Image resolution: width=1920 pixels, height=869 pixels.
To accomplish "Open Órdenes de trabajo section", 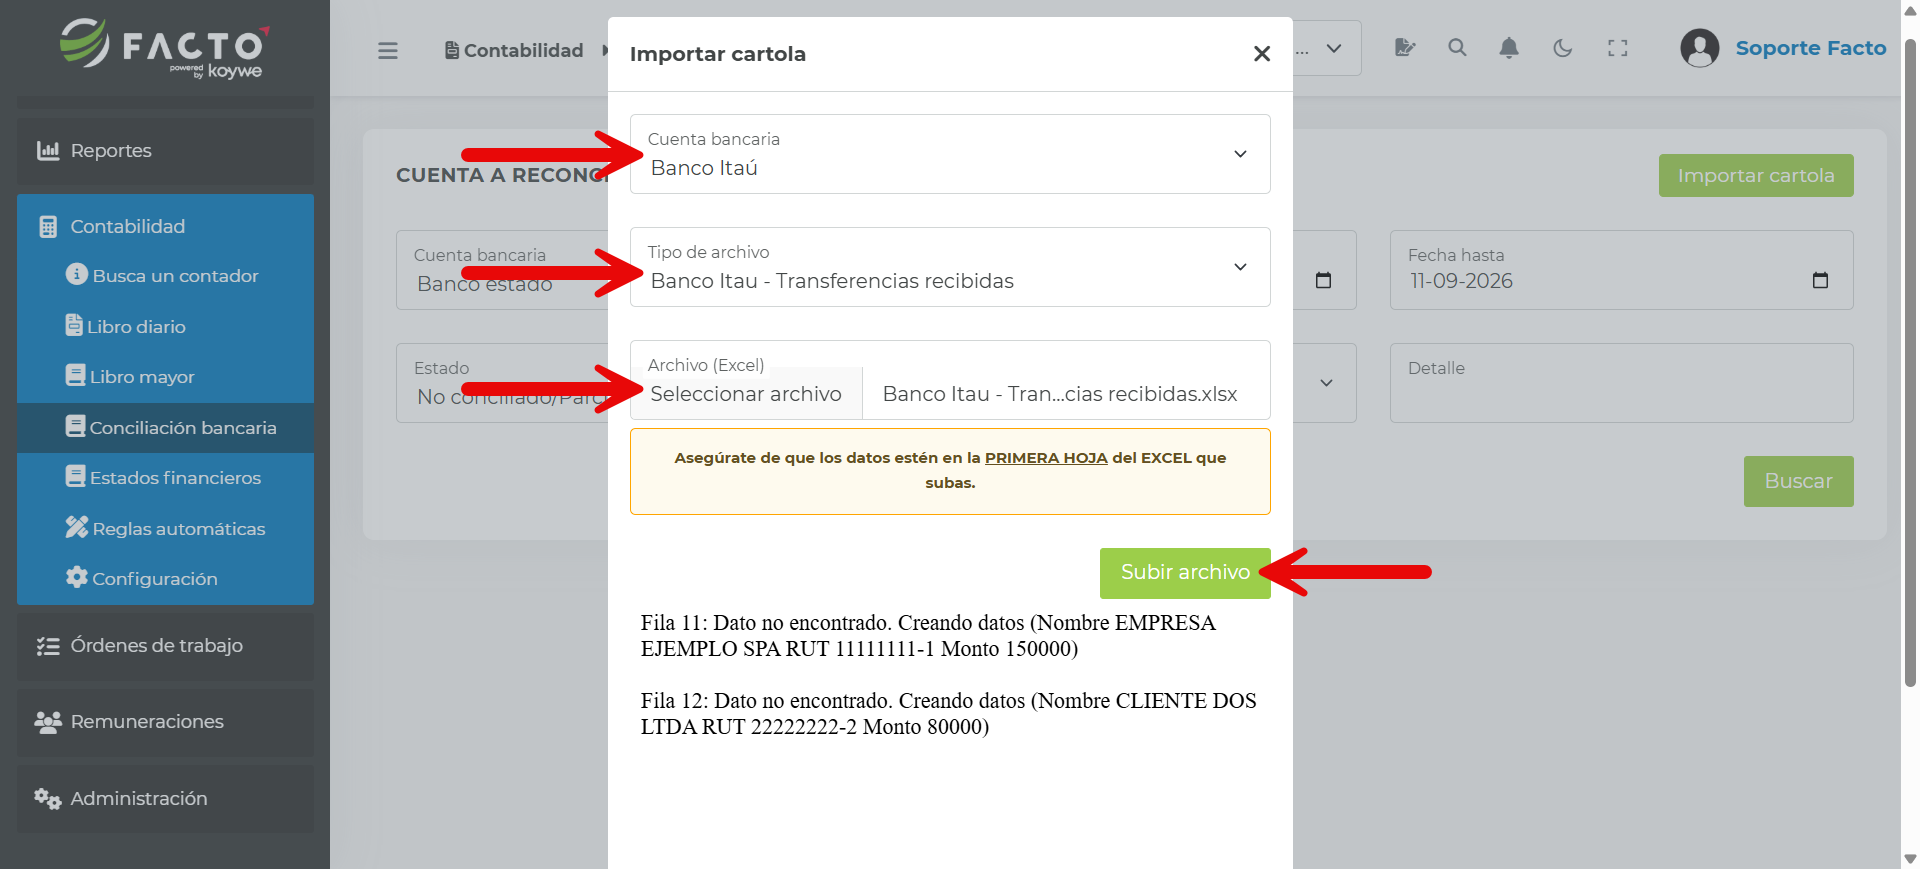I will click(x=165, y=646).
